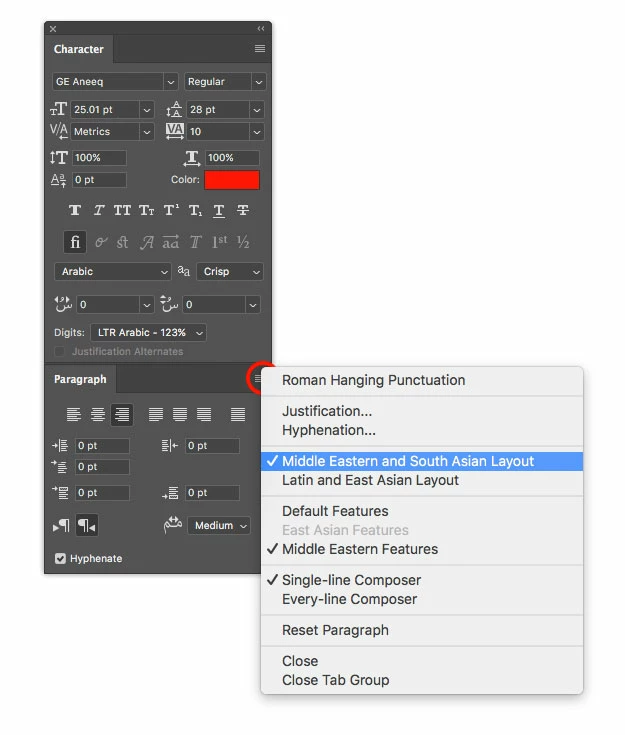Choose Reset Paragraph menu item

pos(422,630)
